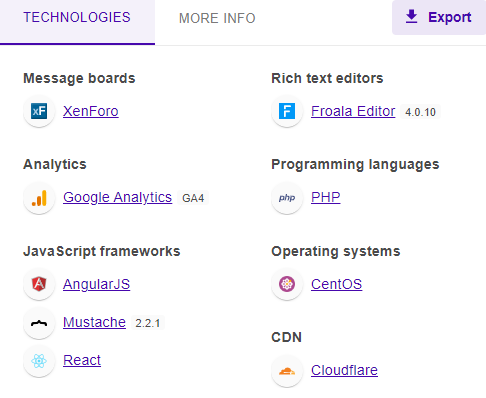Open the Cloudflare CDN link

coord(344,370)
